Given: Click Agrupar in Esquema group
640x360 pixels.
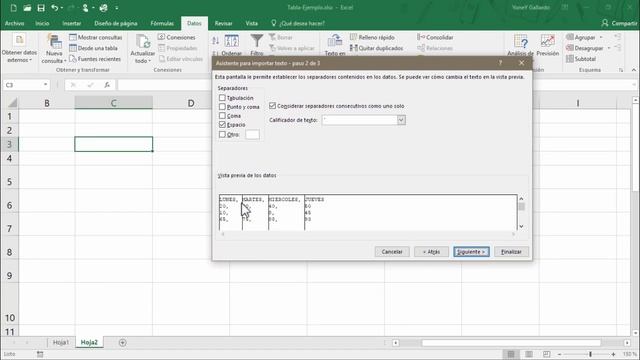Looking at the screenshot, I should [x=581, y=37].
